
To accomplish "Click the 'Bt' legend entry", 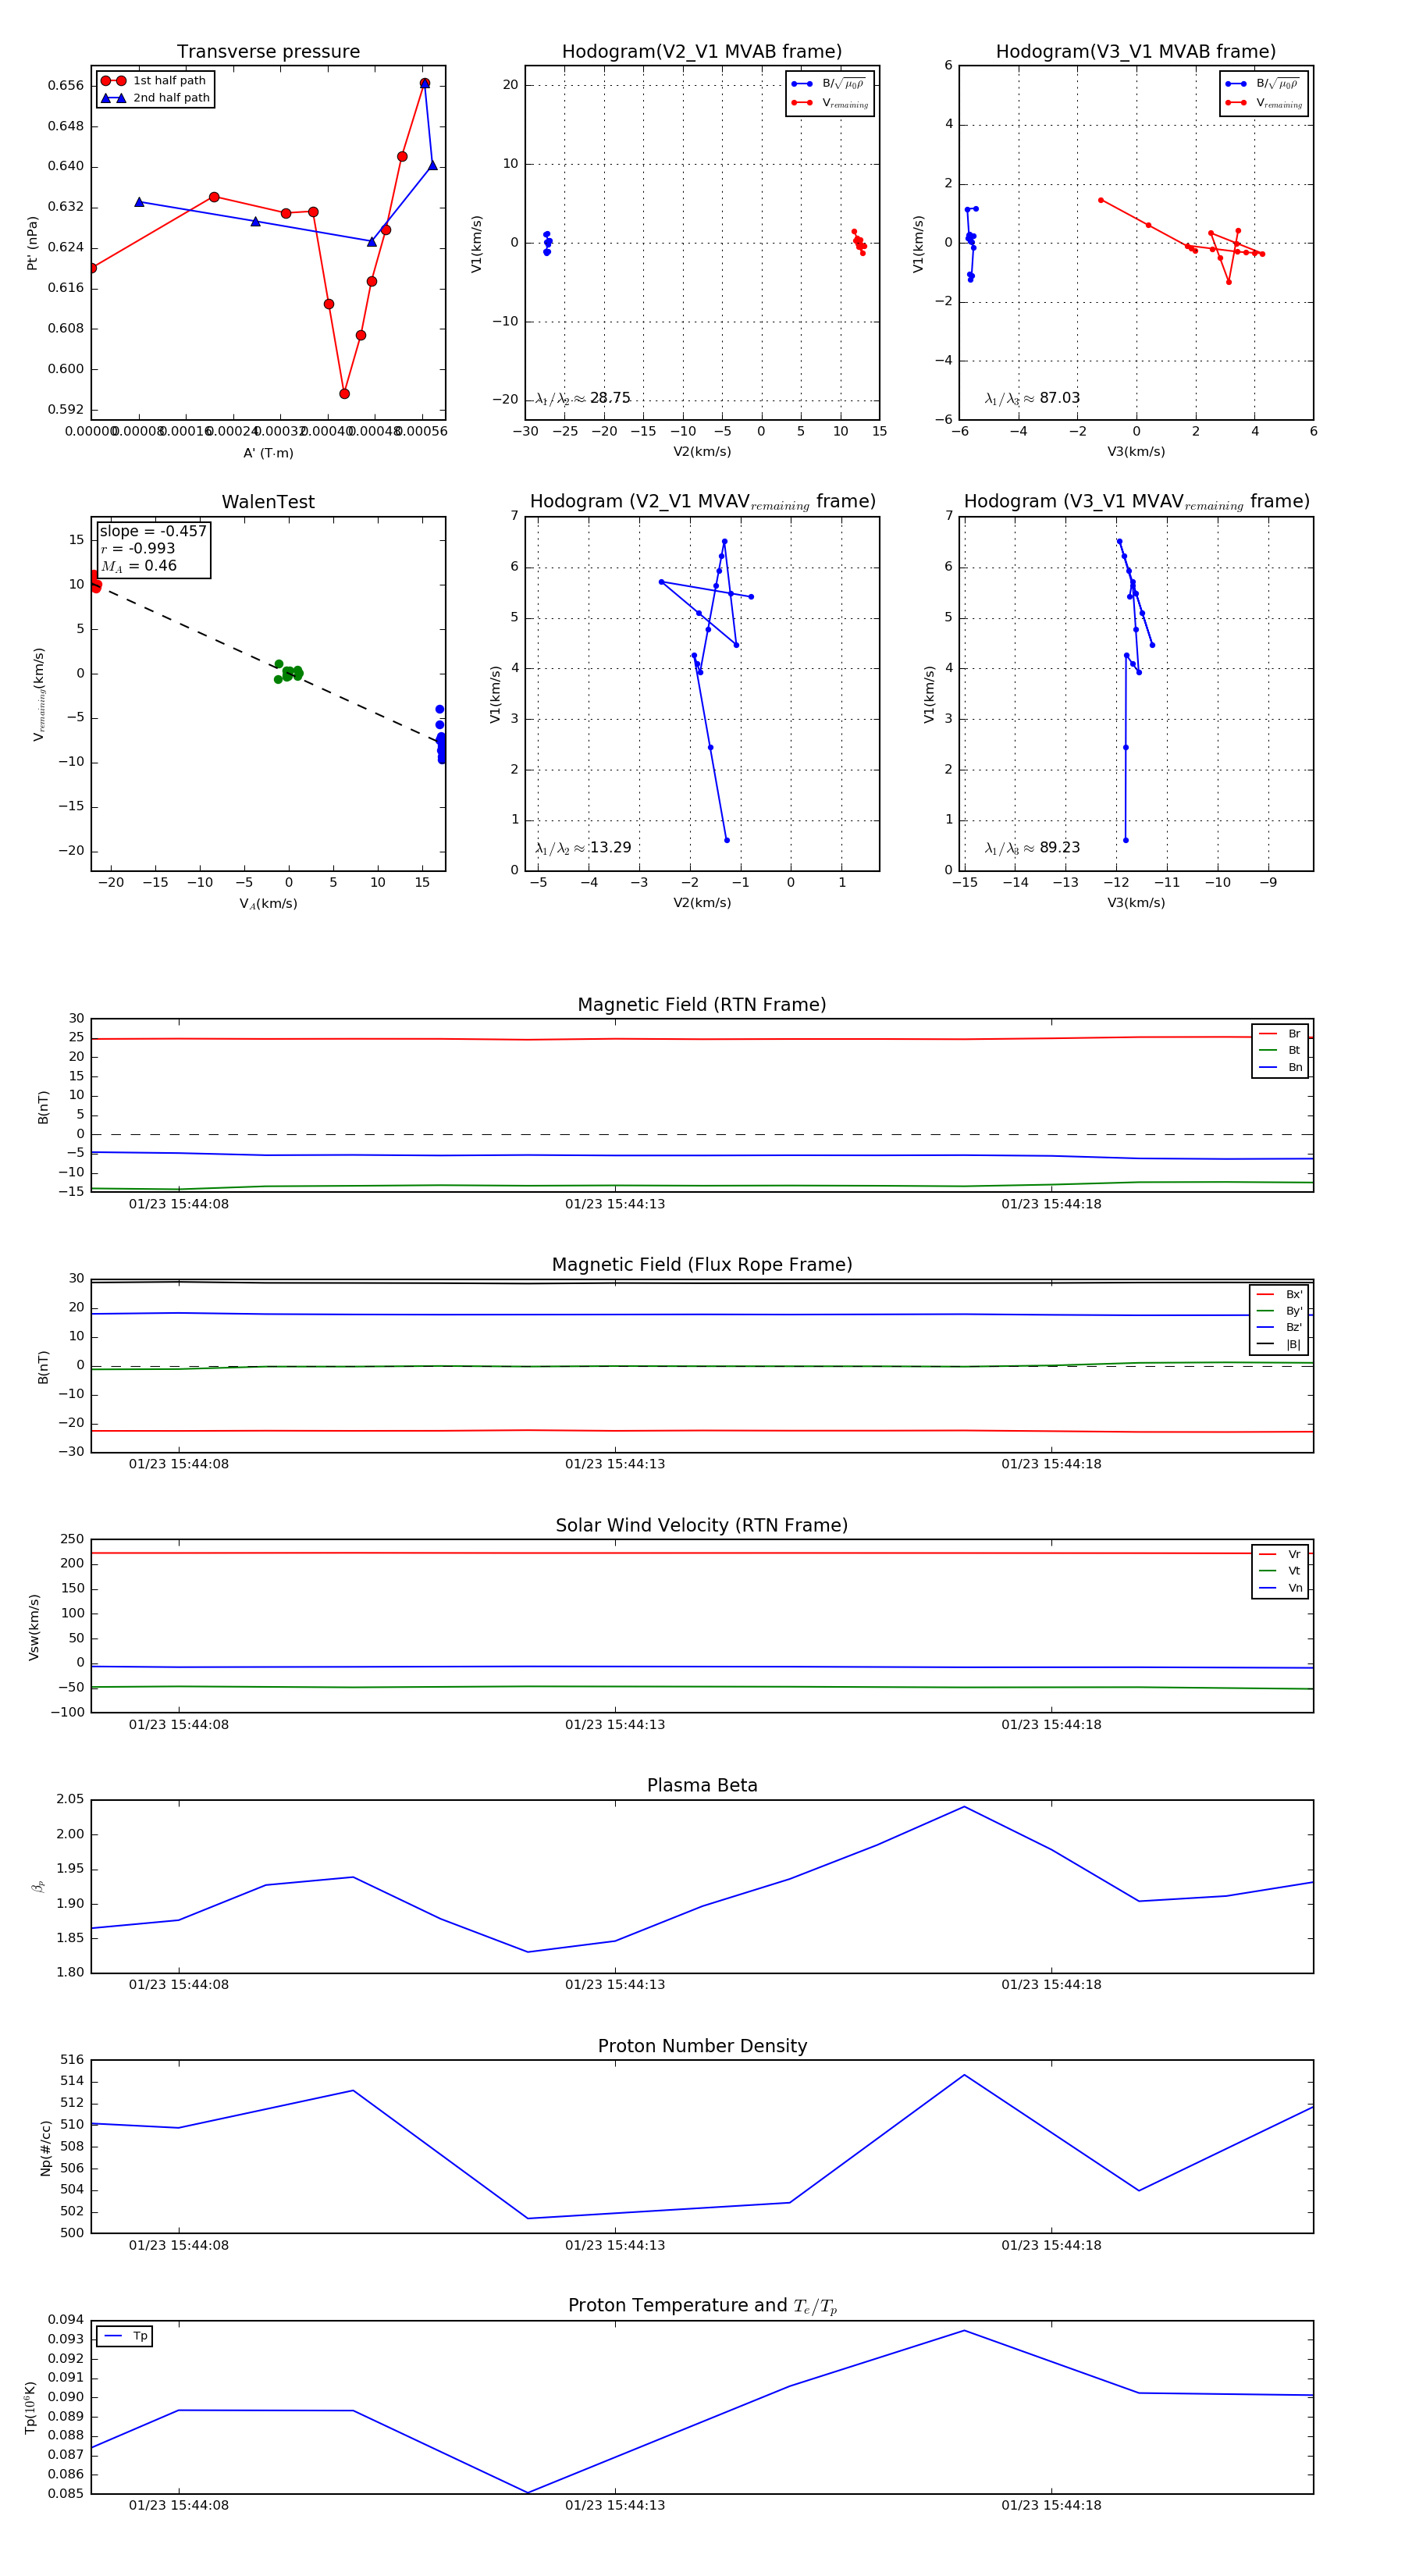I will tap(1280, 1050).
